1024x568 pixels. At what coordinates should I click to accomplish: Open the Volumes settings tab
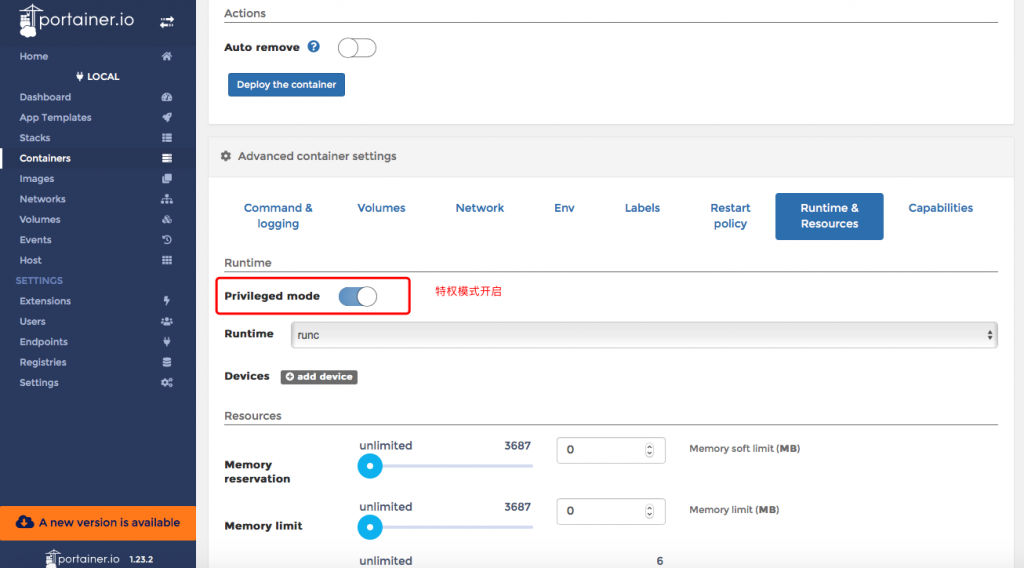381,208
